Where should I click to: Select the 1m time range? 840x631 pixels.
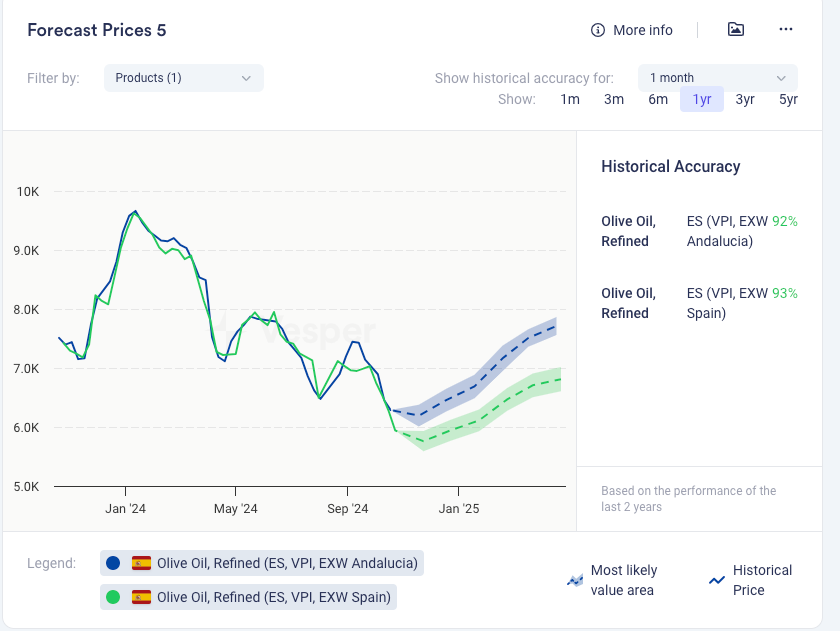coord(570,99)
